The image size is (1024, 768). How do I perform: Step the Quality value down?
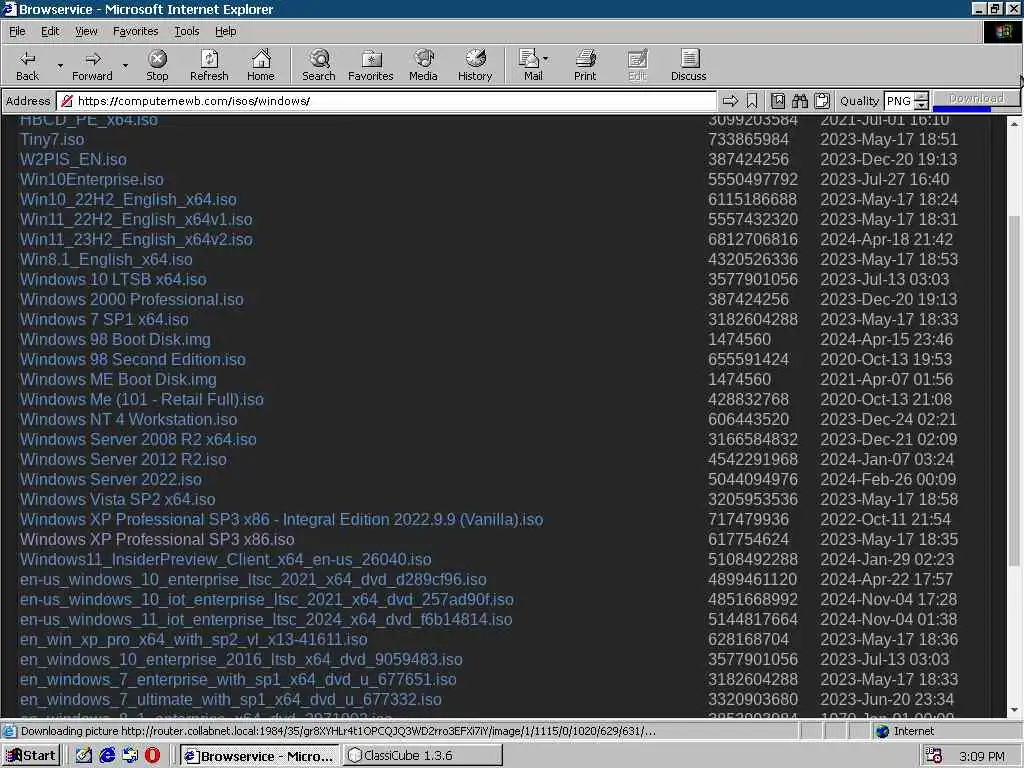point(921,104)
